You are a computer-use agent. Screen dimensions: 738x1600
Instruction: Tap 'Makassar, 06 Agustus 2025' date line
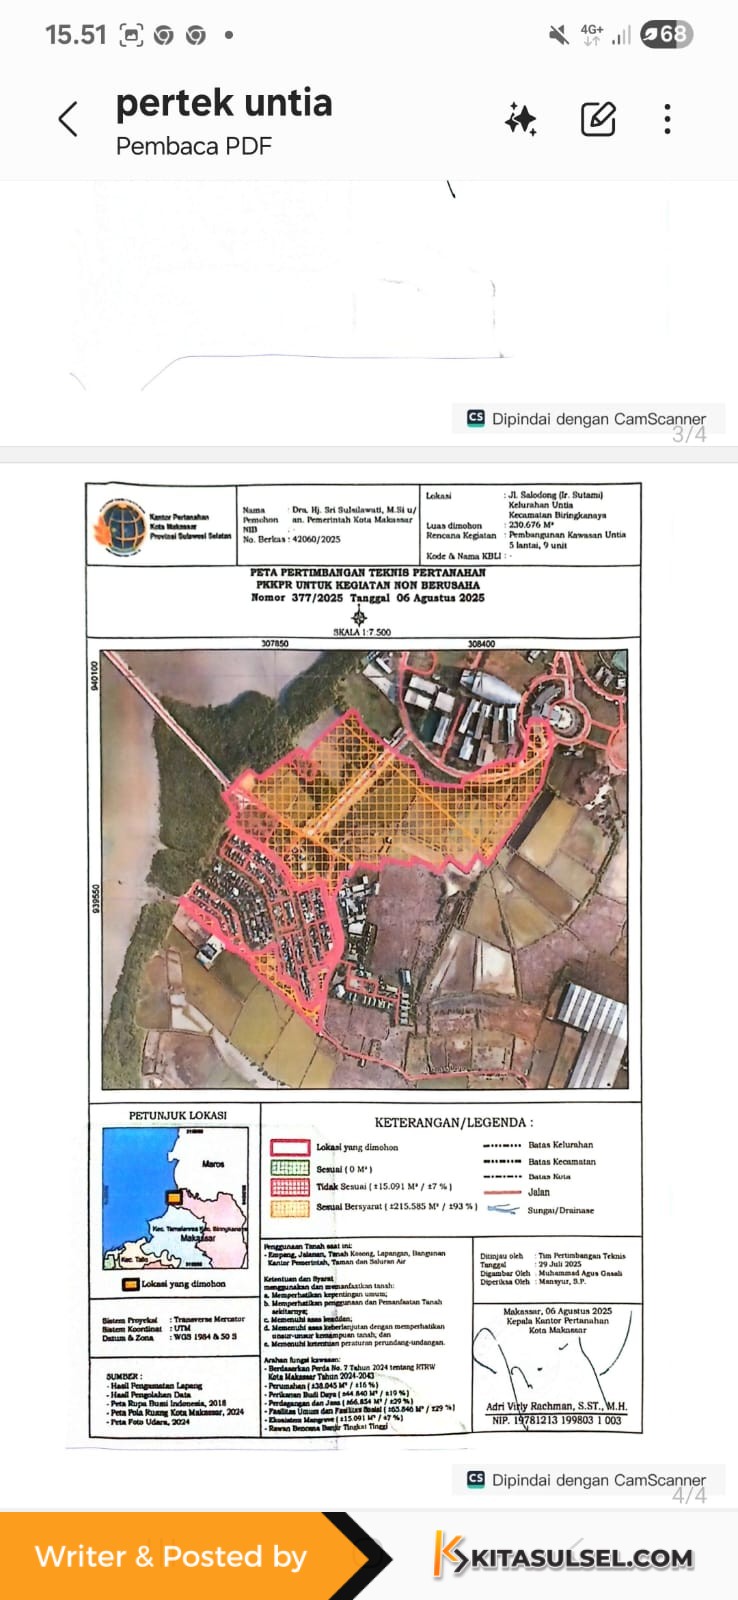558,1311
